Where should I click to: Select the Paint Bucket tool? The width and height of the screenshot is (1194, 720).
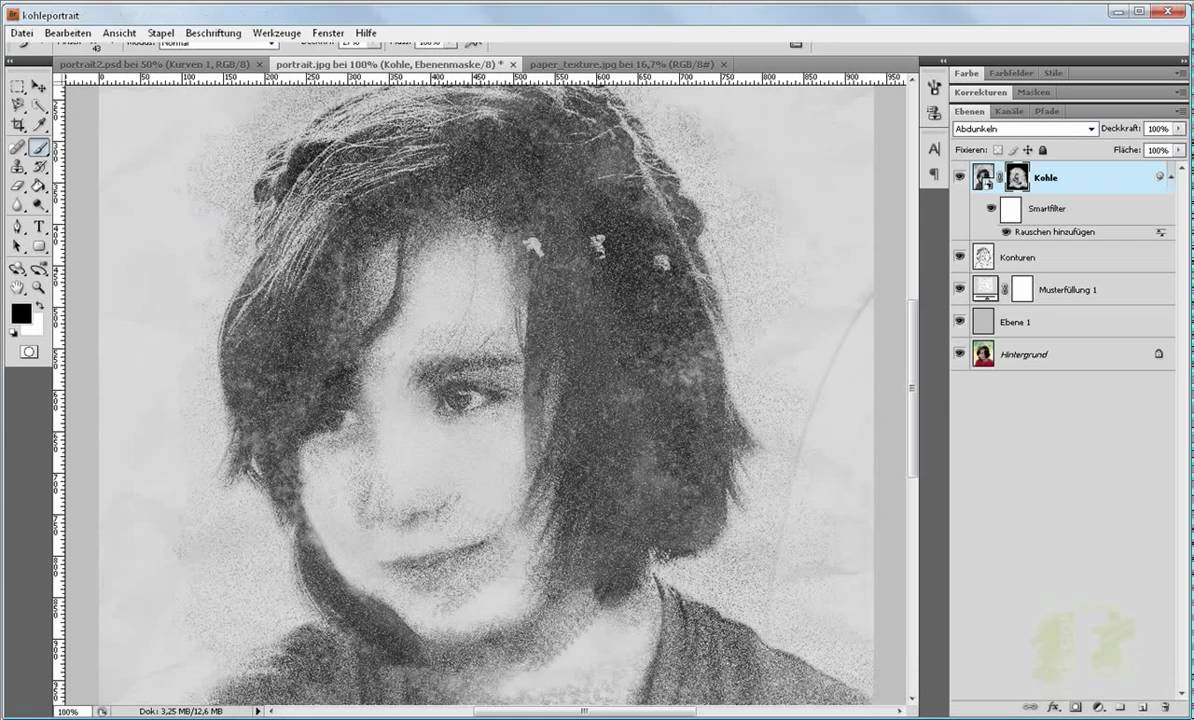coord(39,186)
